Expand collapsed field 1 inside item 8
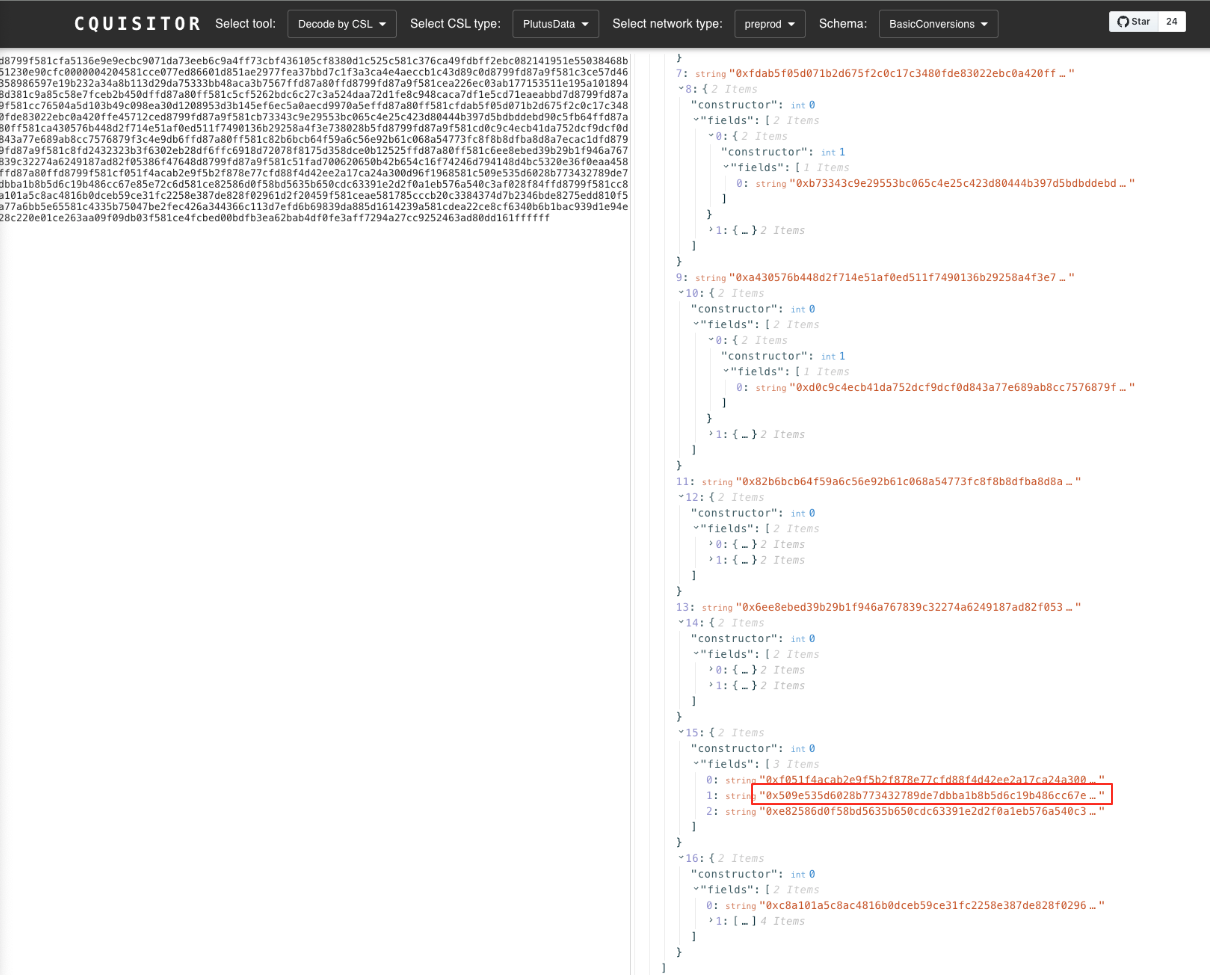The width and height of the screenshot is (1210, 975). (x=711, y=231)
